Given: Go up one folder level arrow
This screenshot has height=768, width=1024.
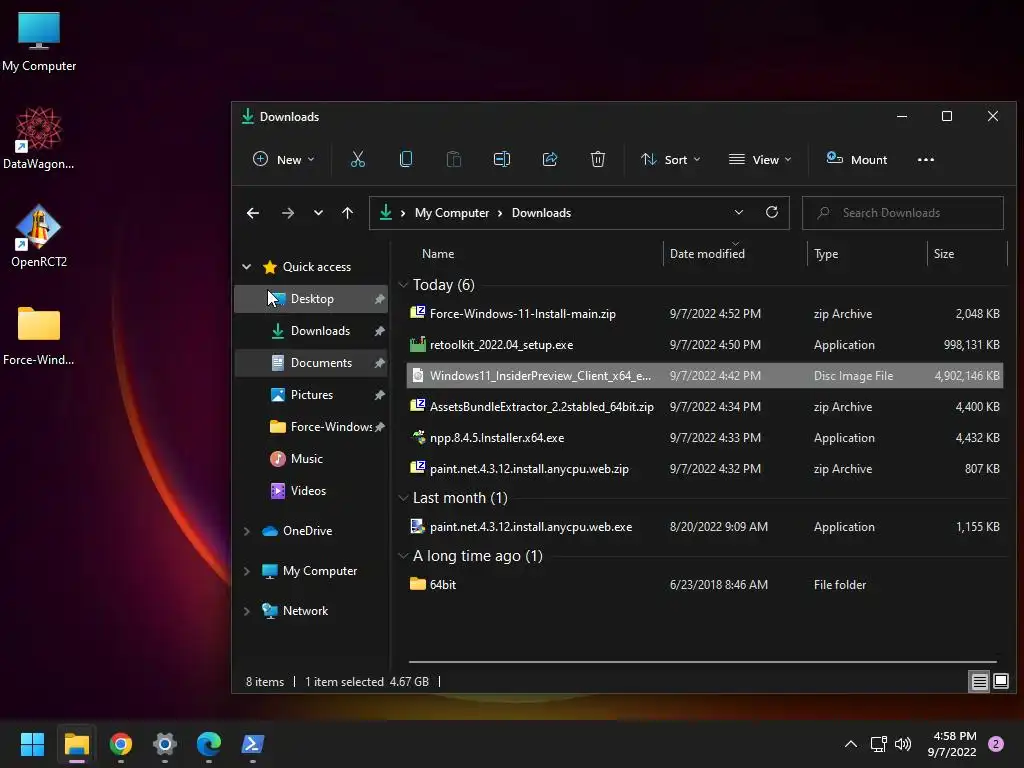Looking at the screenshot, I should click(347, 213).
